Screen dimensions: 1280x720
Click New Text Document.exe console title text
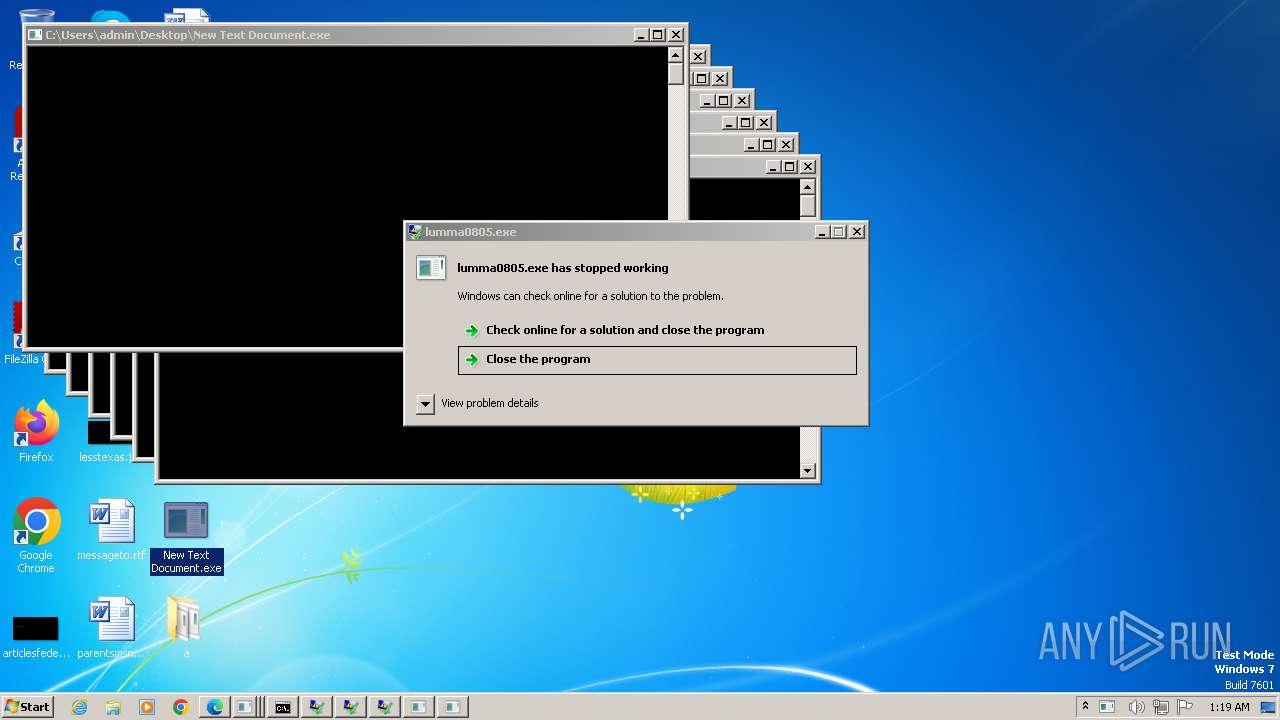pyautogui.click(x=187, y=35)
